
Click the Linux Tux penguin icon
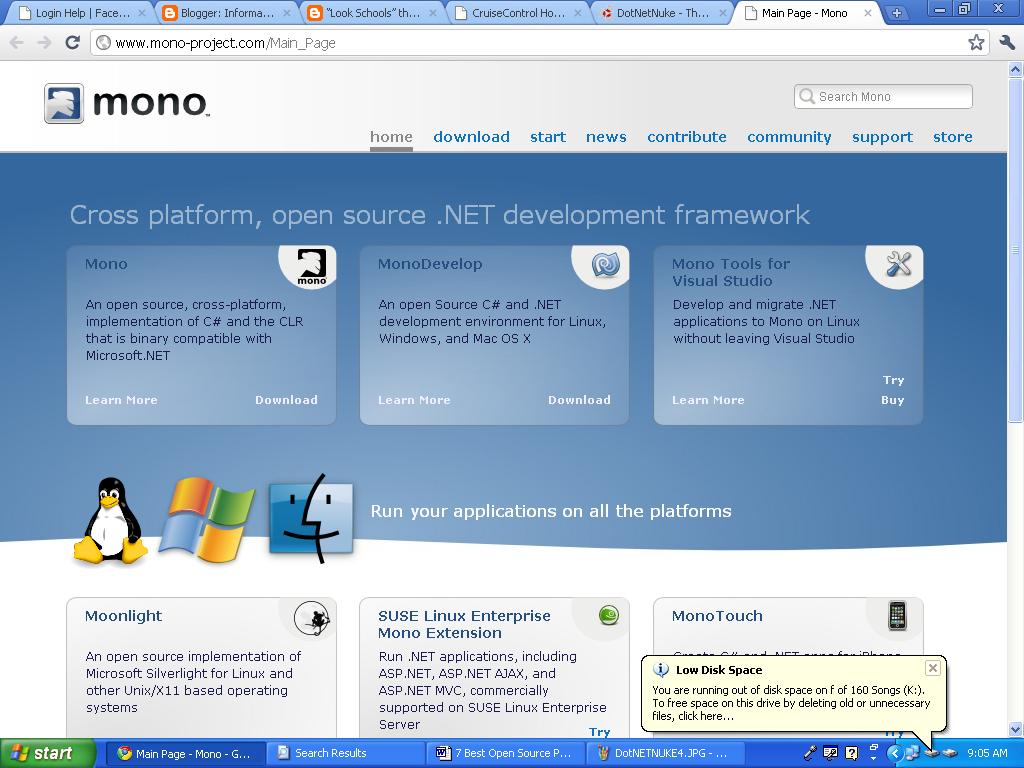[x=111, y=520]
